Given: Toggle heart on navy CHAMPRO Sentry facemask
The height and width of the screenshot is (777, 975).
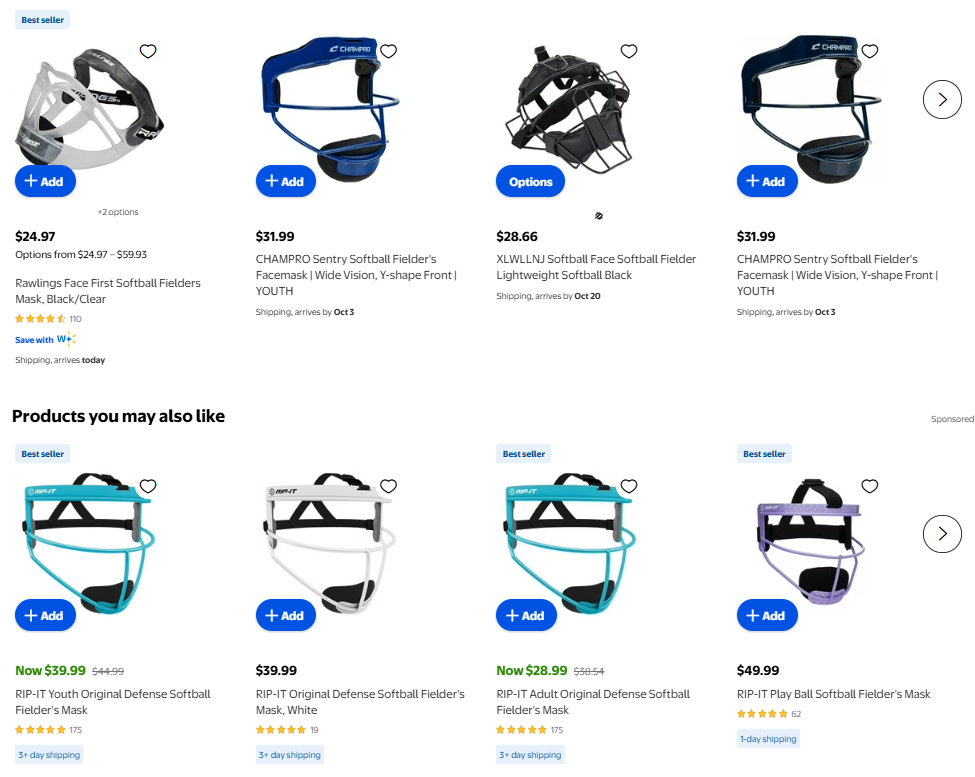Looking at the screenshot, I should pyautogui.click(x=870, y=51).
